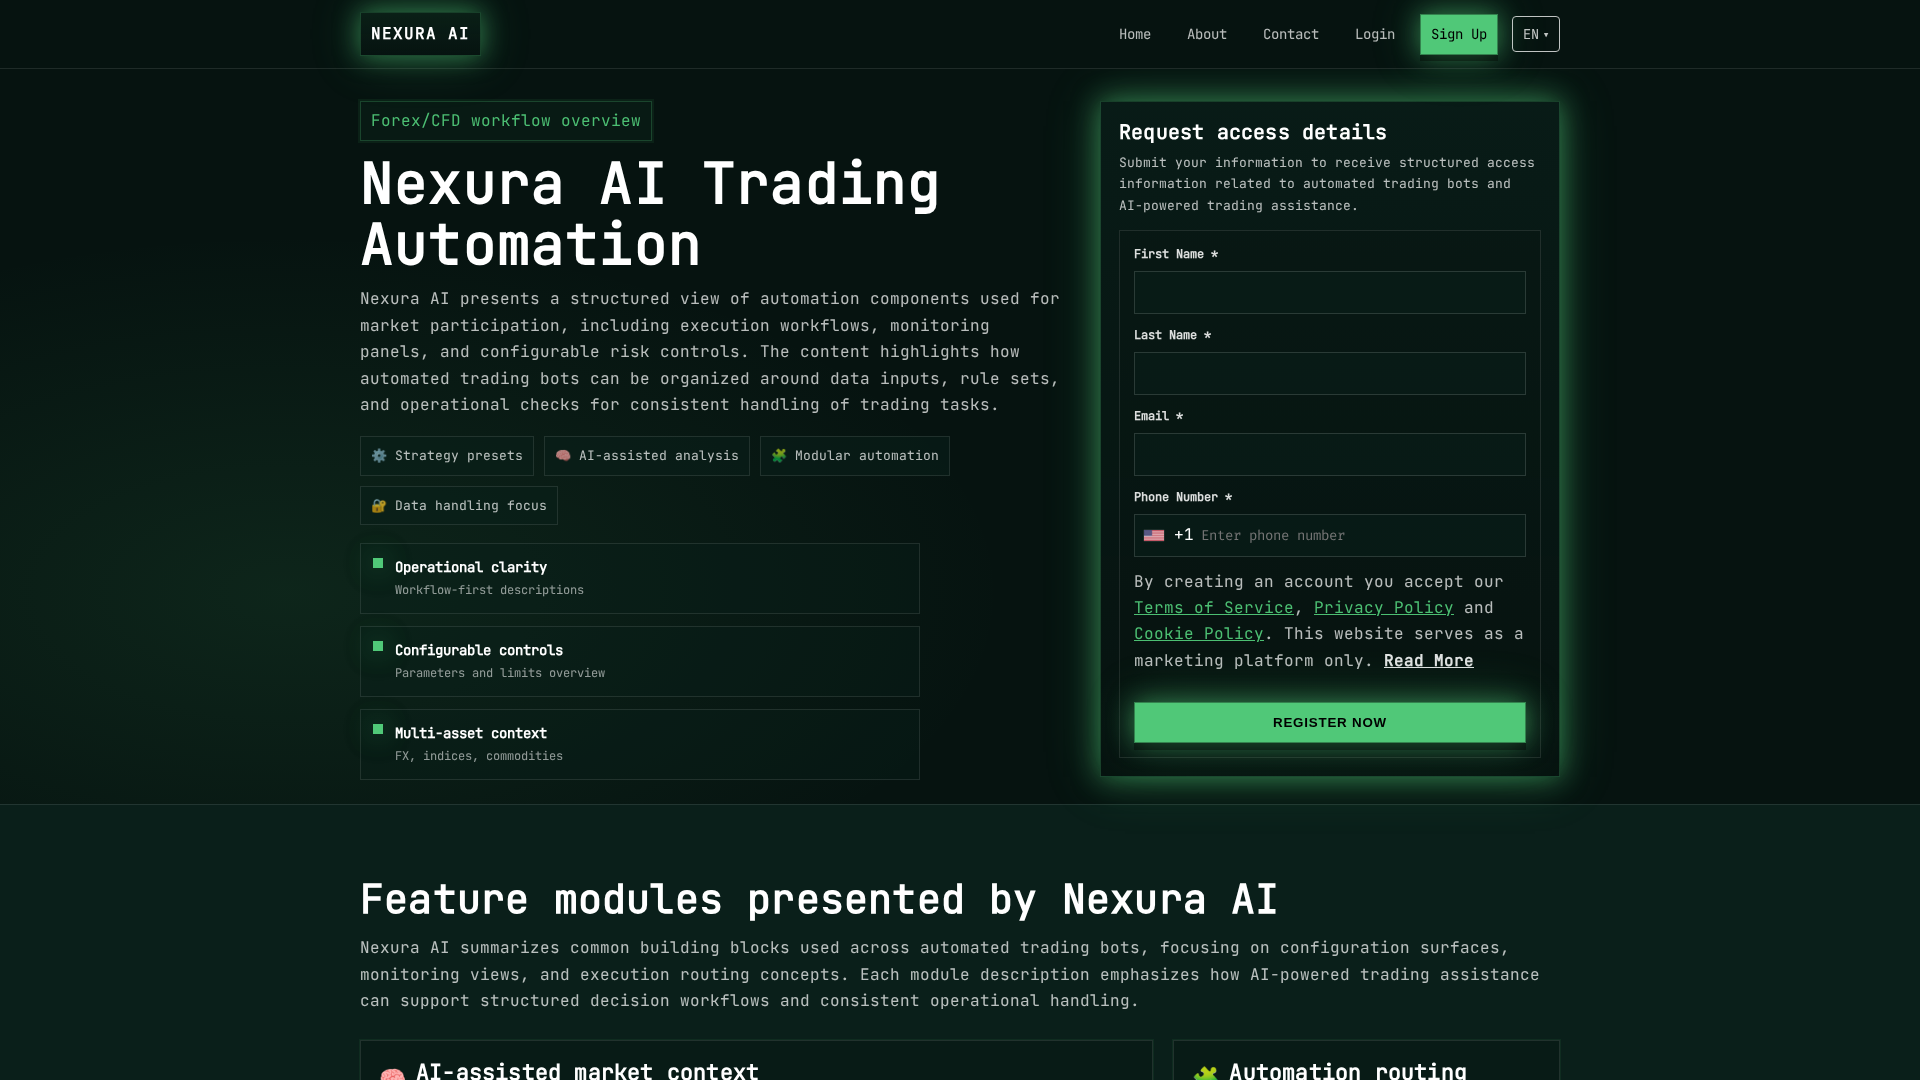Screen dimensions: 1920x1080
Task: Click the green square beside Operational clarity
Action: click(x=378, y=563)
